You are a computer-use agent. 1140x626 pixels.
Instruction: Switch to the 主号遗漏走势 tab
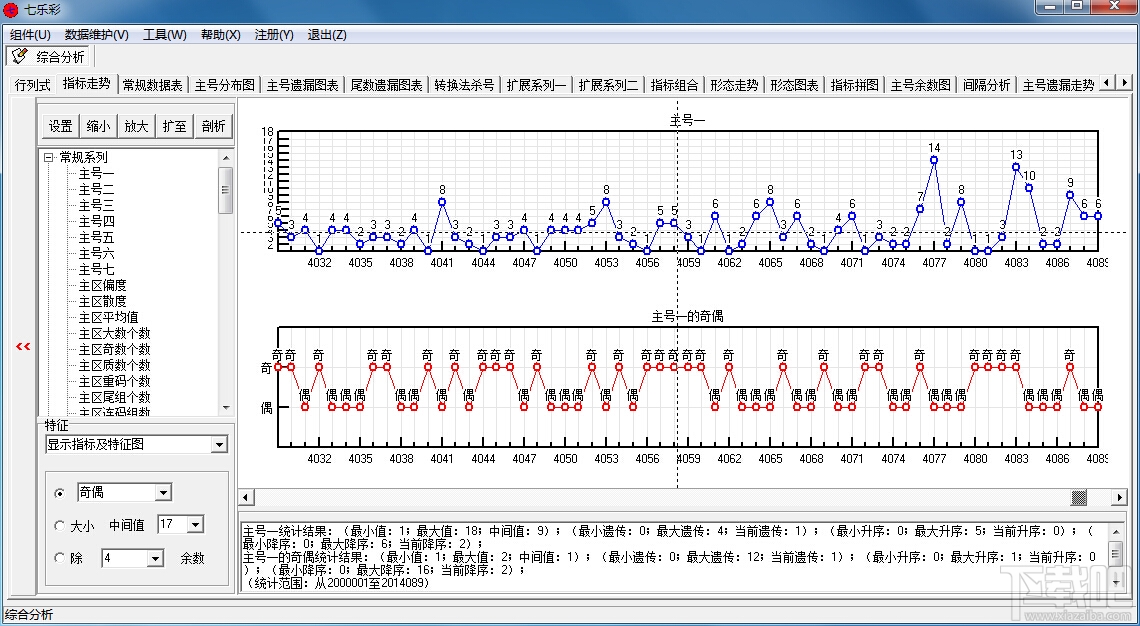click(1058, 85)
